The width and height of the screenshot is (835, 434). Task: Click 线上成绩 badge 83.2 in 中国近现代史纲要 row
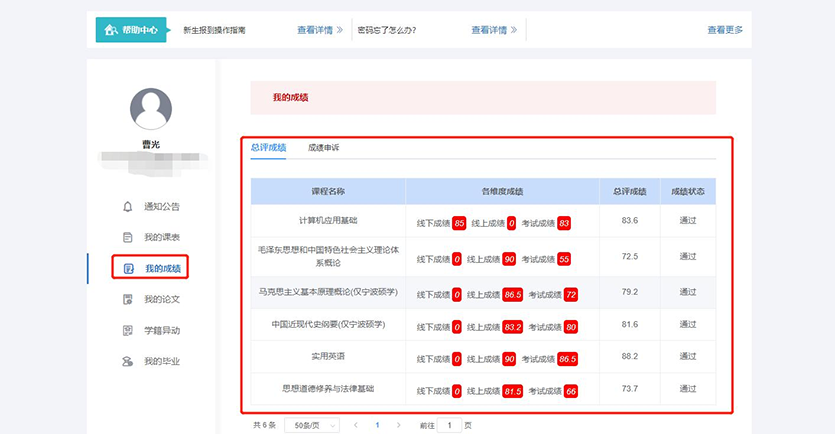pyautogui.click(x=513, y=327)
